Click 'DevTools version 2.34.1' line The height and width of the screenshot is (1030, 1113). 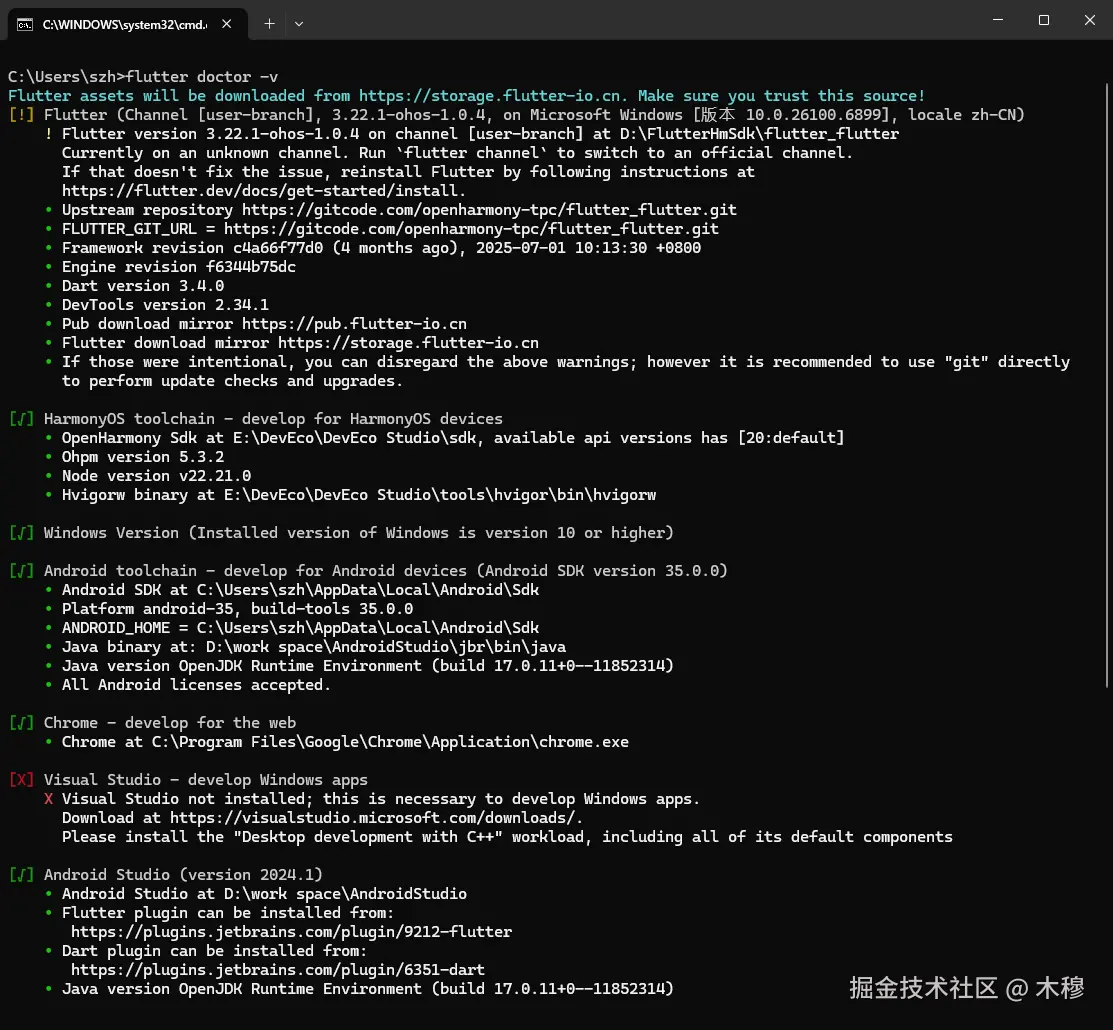click(165, 305)
